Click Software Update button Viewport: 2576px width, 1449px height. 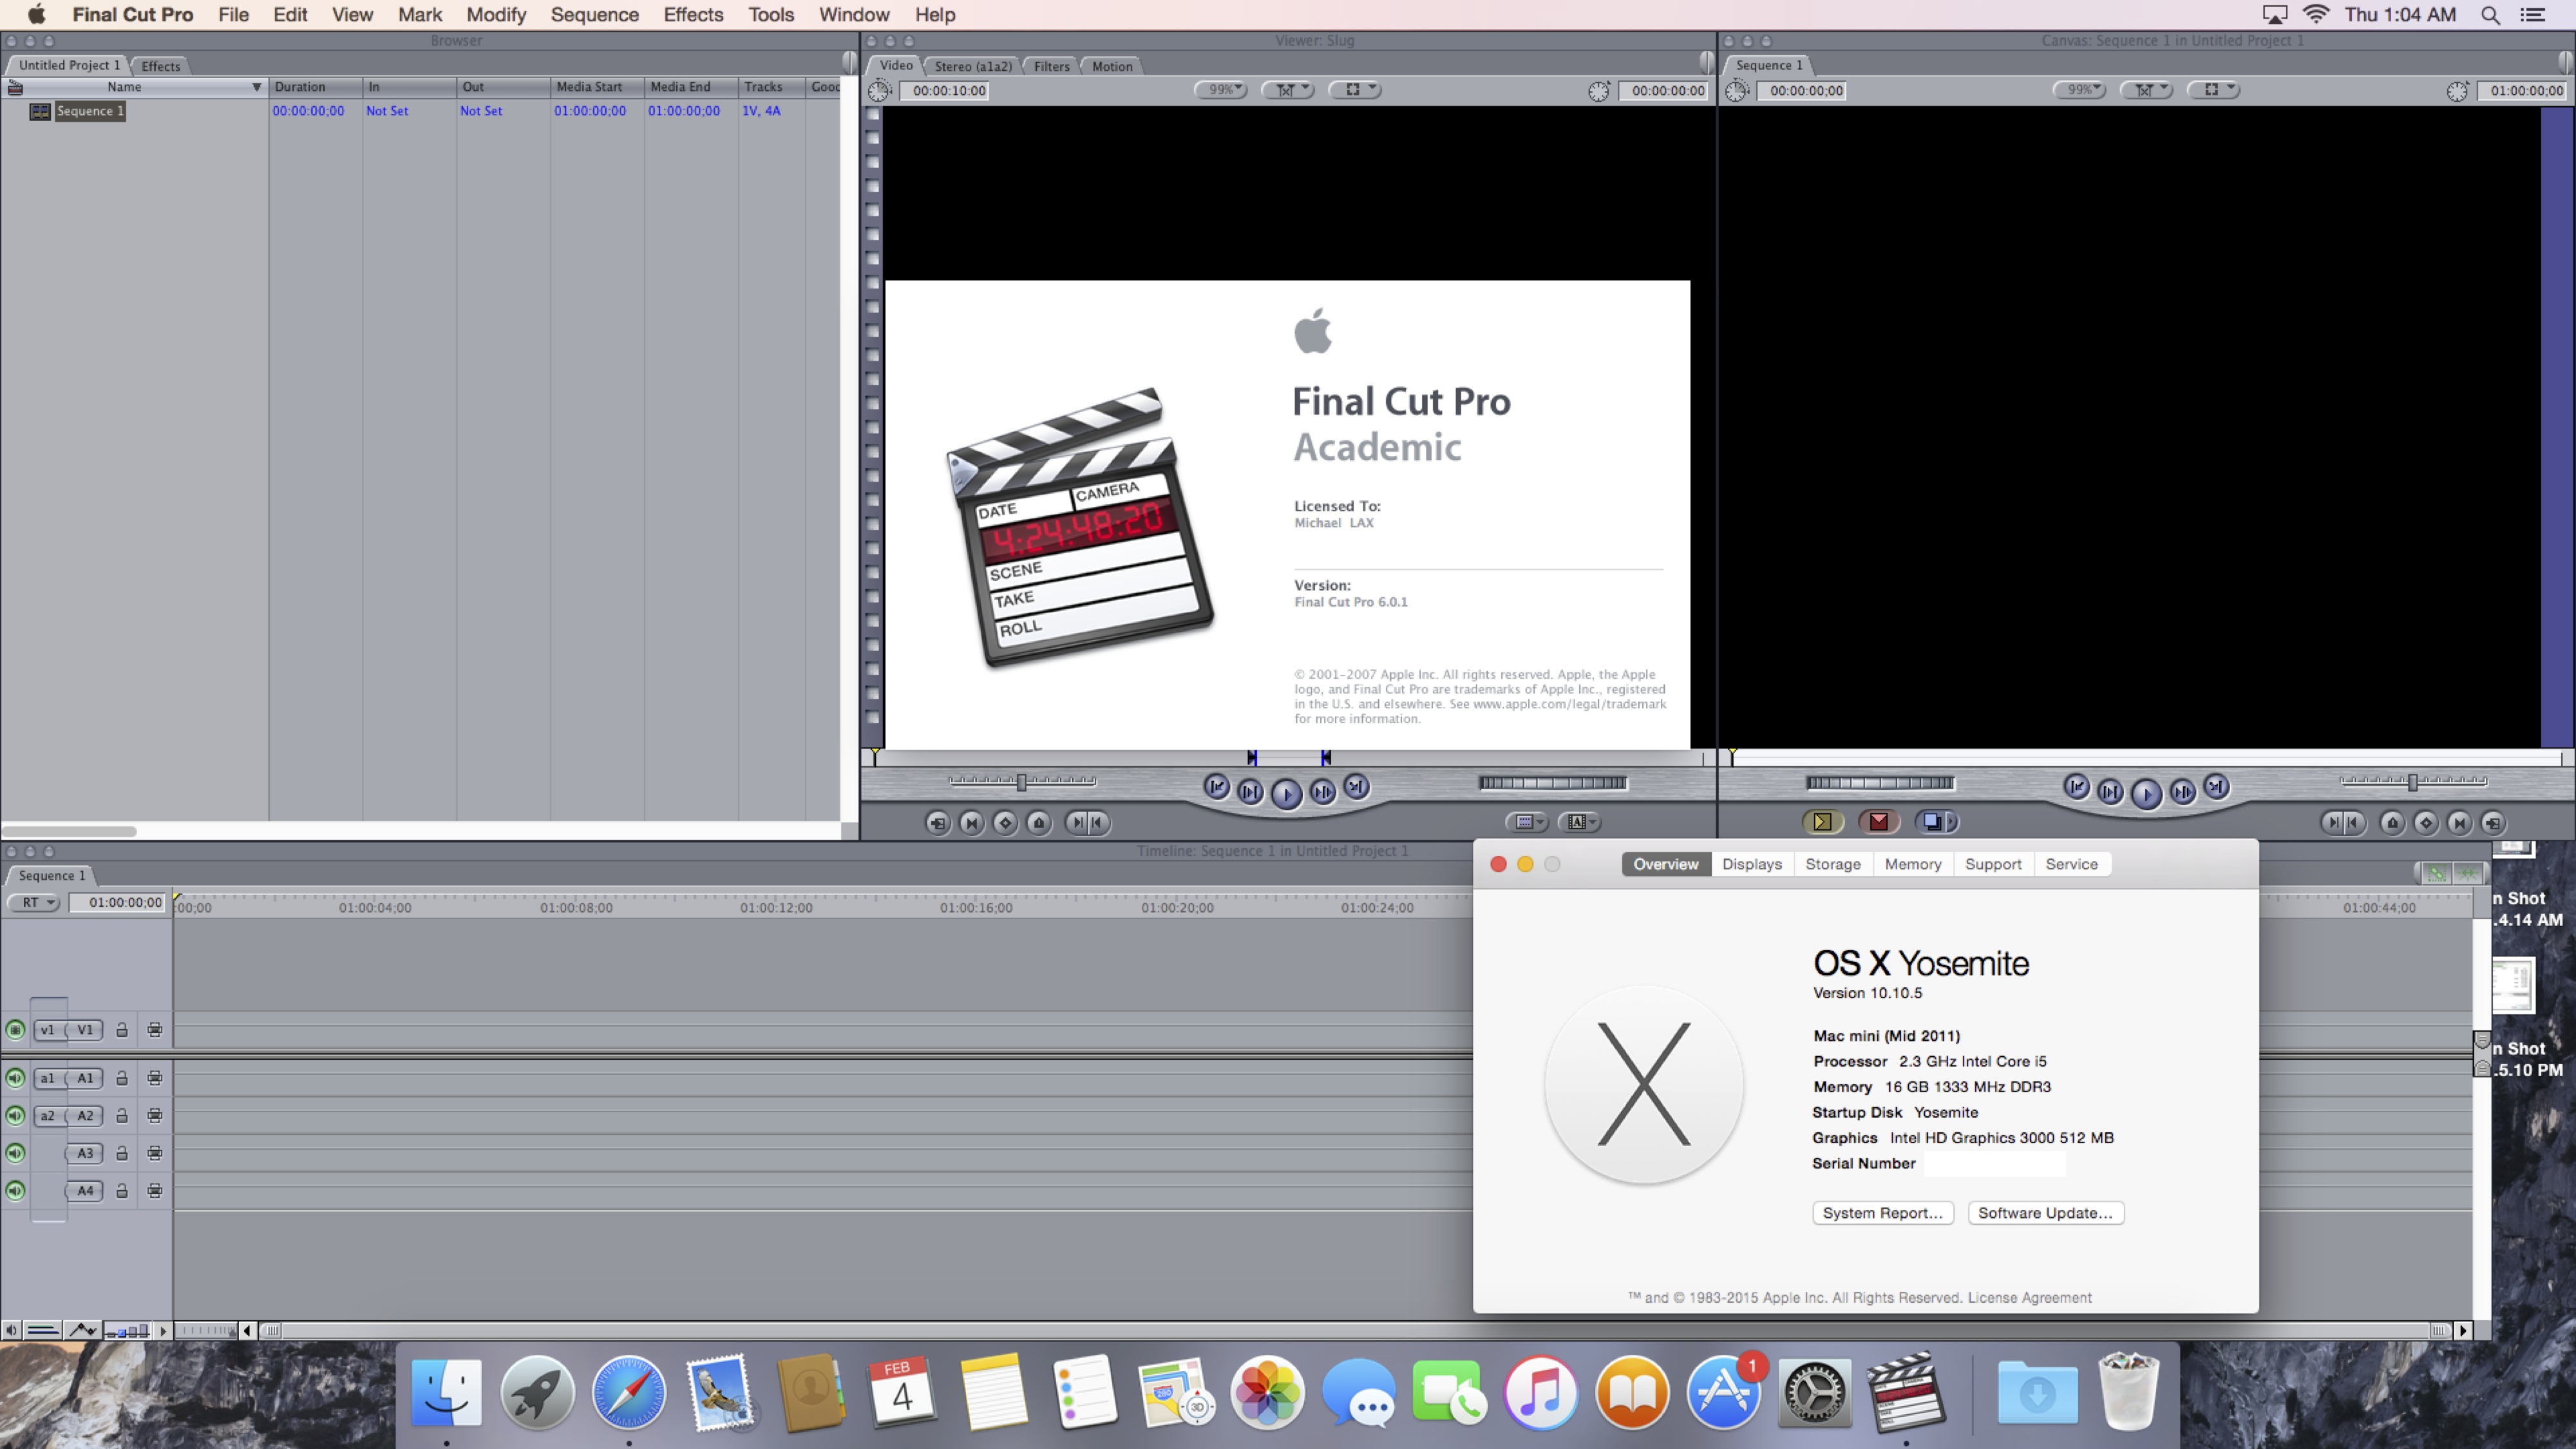(x=2045, y=1213)
